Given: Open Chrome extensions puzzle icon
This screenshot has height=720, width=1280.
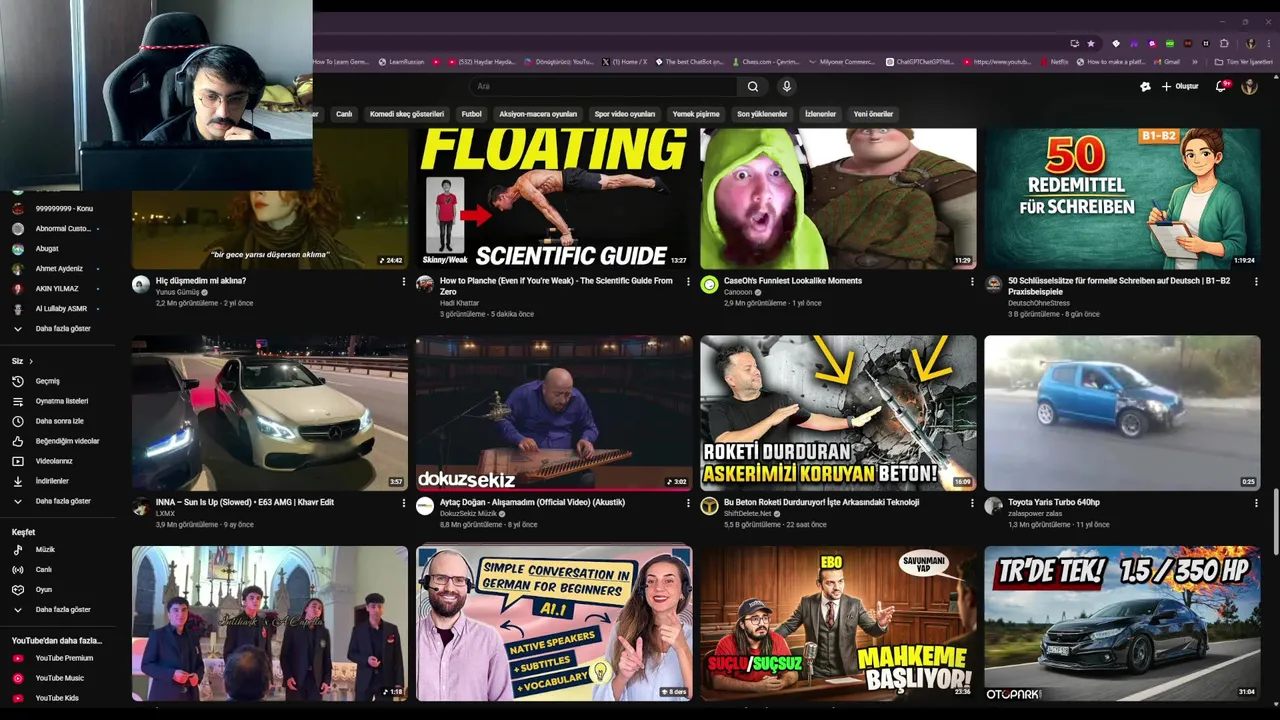Looking at the screenshot, I should pyautogui.click(x=1224, y=43).
